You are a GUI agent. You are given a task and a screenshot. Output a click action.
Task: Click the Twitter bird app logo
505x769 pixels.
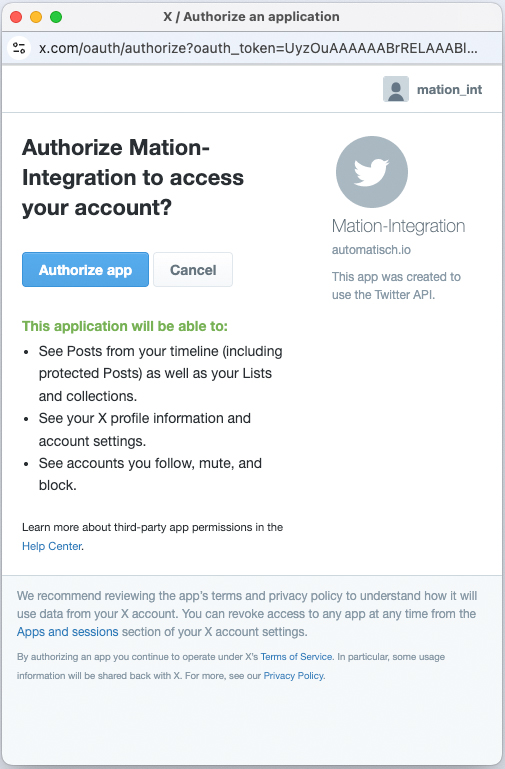coord(372,172)
